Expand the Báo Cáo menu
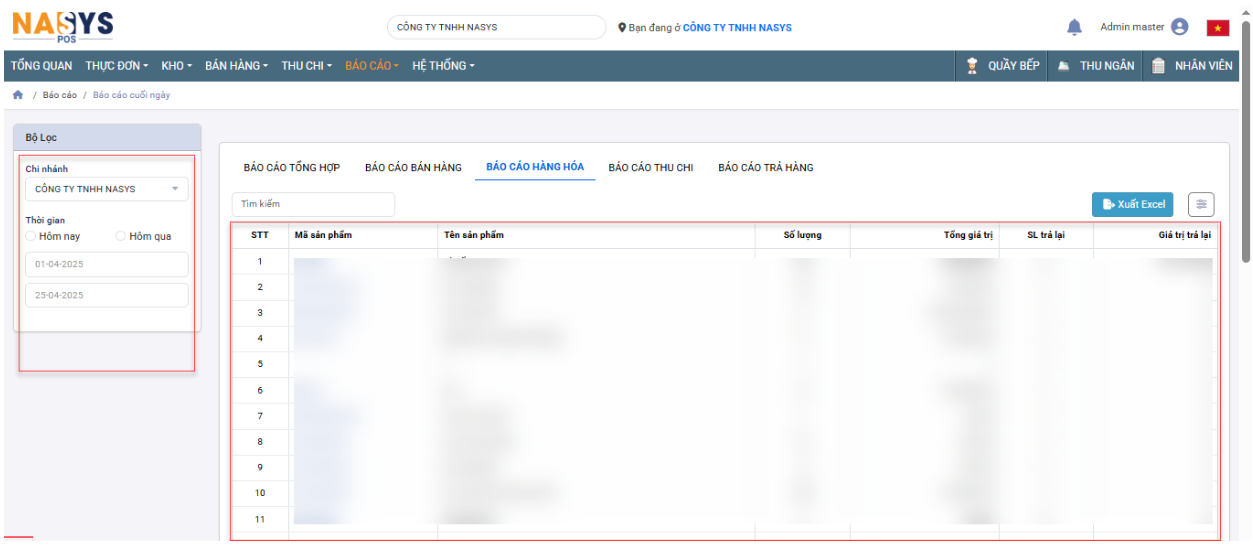 pos(371,66)
